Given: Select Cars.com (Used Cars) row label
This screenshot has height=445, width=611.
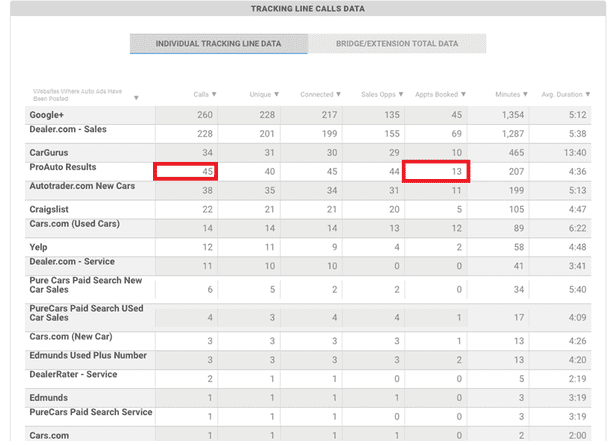Looking at the screenshot, I should pos(75,224).
